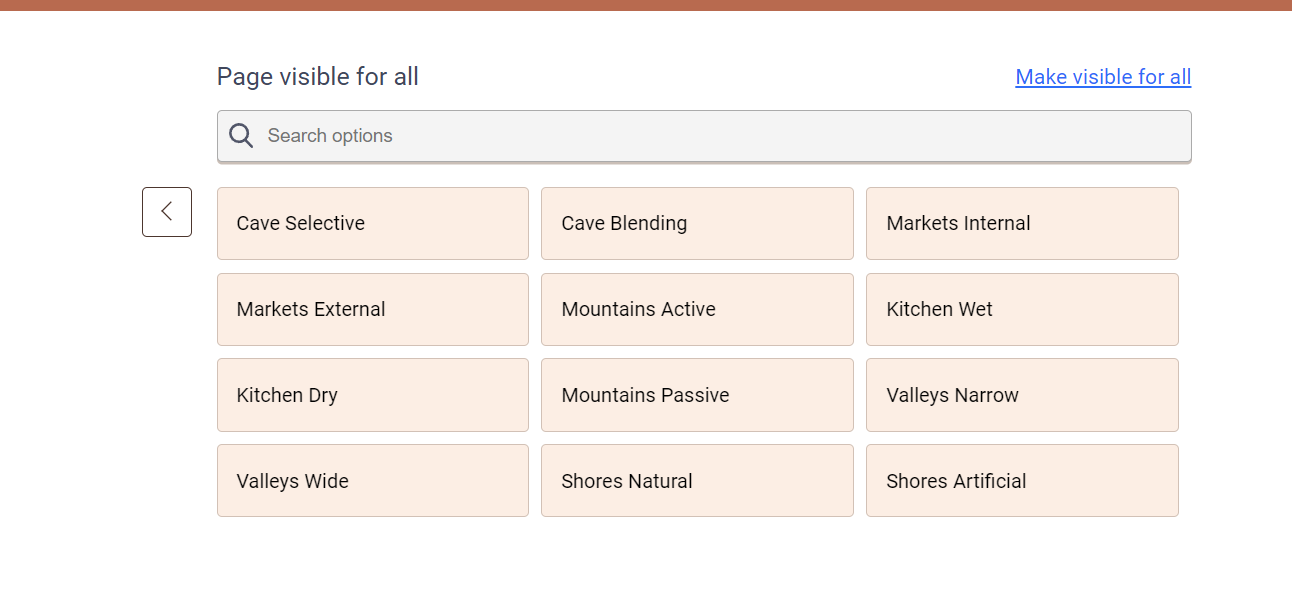Screen dimensions: 1292x606
Task: Choose the Mountains Active tile
Action: [697, 309]
